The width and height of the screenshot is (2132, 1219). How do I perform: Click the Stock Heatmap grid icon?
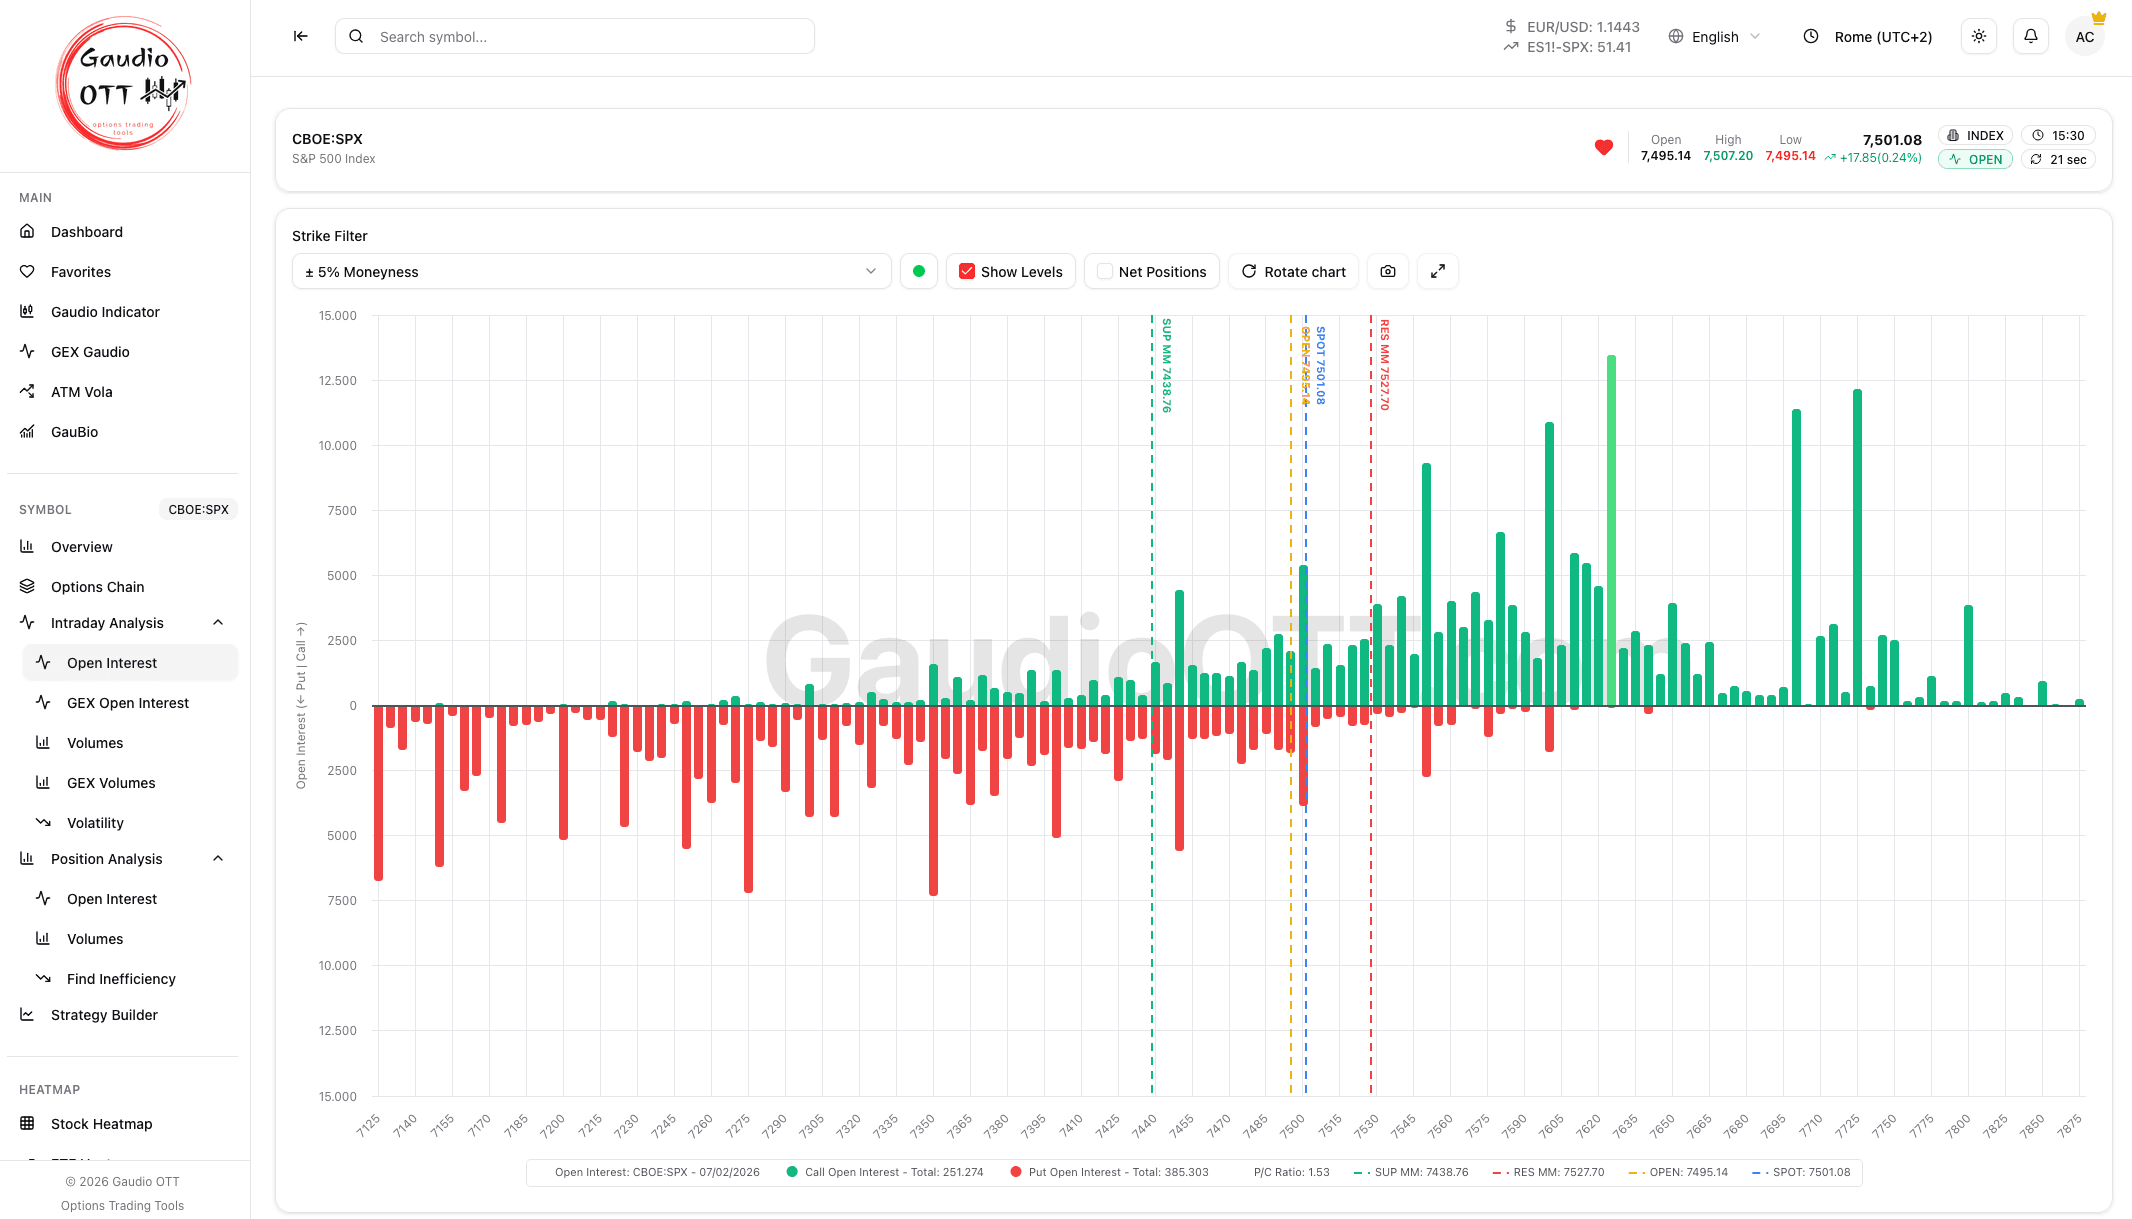27,1123
